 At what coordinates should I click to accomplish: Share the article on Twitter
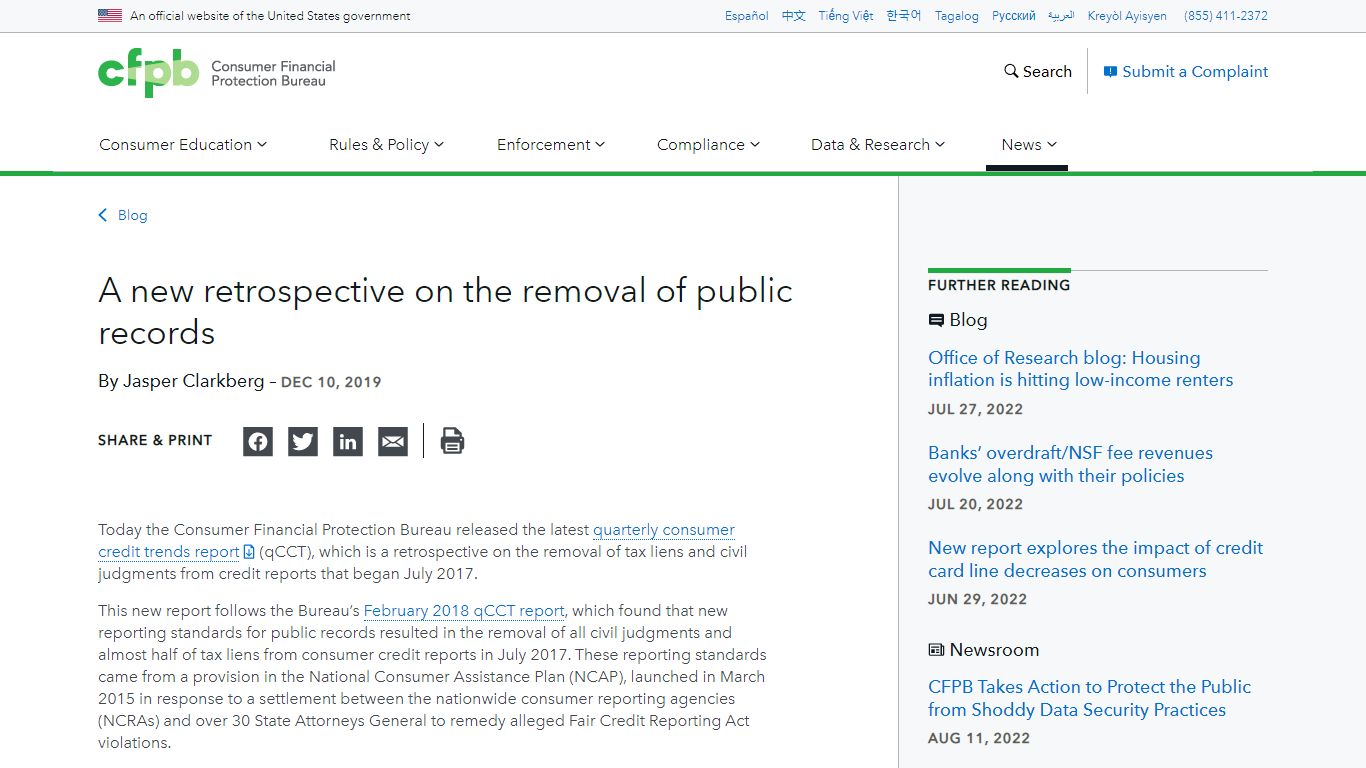[x=303, y=441]
